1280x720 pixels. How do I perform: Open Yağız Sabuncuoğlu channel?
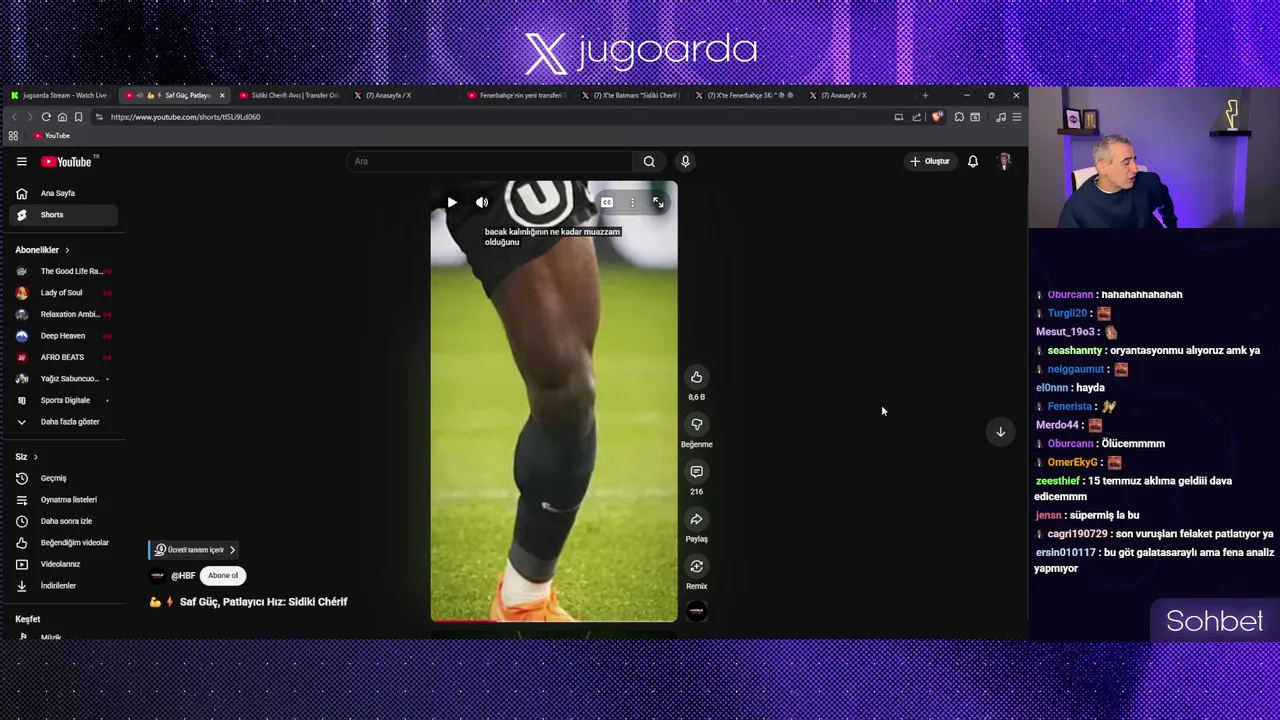tap(62, 379)
